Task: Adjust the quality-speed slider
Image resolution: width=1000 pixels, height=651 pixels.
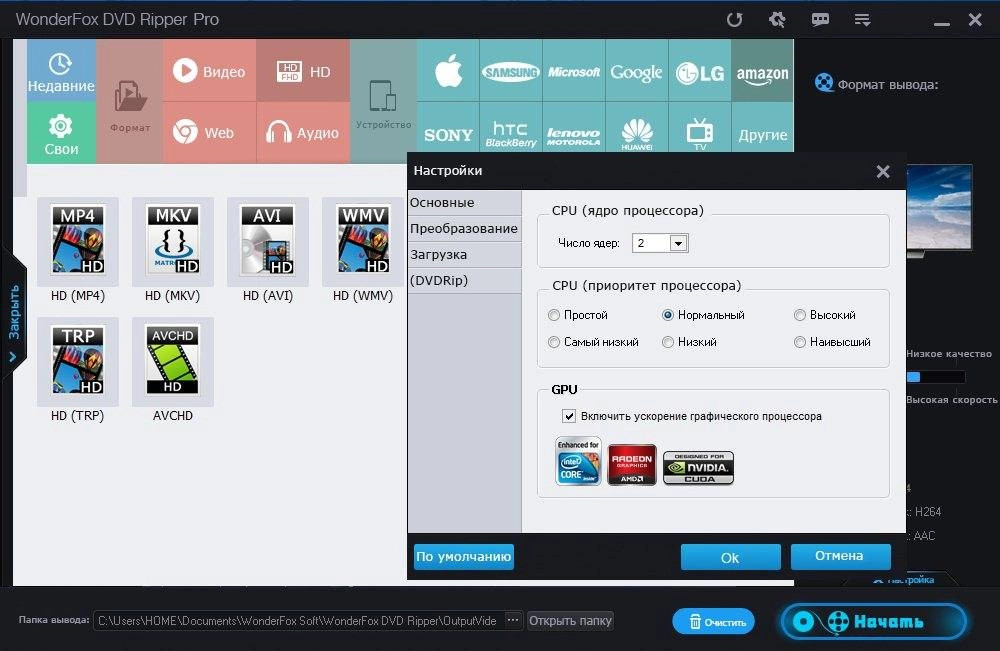Action: pos(936,377)
